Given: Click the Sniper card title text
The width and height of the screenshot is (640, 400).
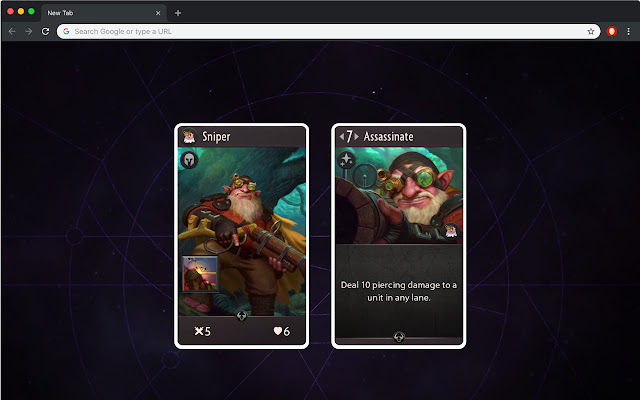Looking at the screenshot, I should tap(216, 136).
